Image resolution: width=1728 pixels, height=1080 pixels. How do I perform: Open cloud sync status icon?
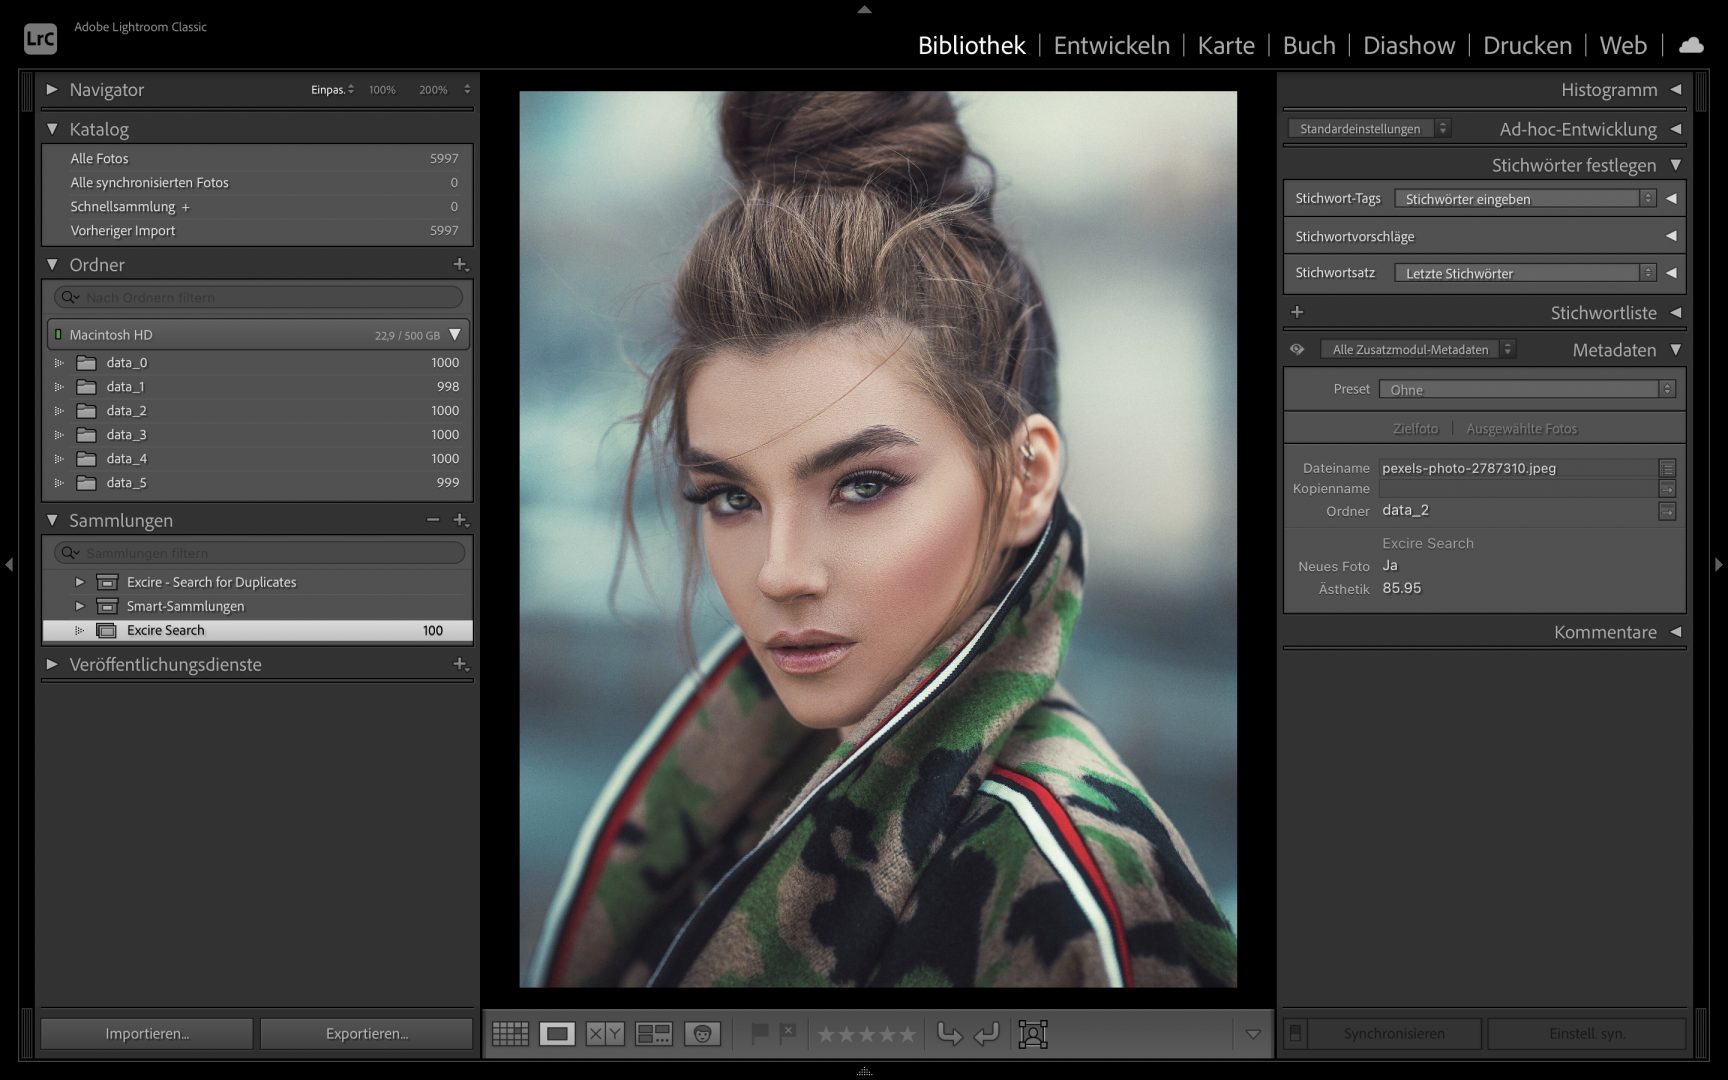[x=1690, y=45]
